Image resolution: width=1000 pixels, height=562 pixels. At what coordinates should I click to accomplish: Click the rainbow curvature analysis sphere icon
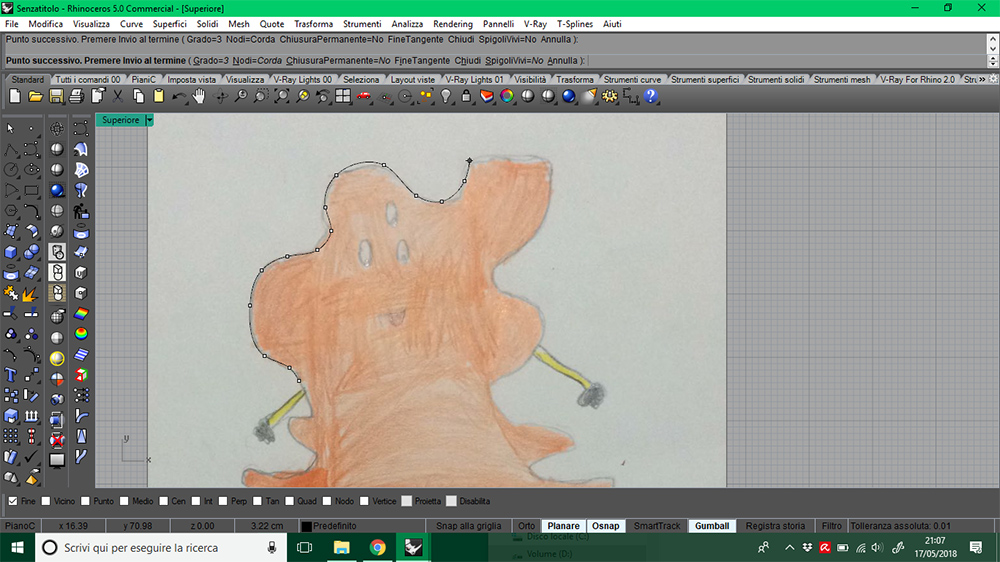tap(81, 334)
